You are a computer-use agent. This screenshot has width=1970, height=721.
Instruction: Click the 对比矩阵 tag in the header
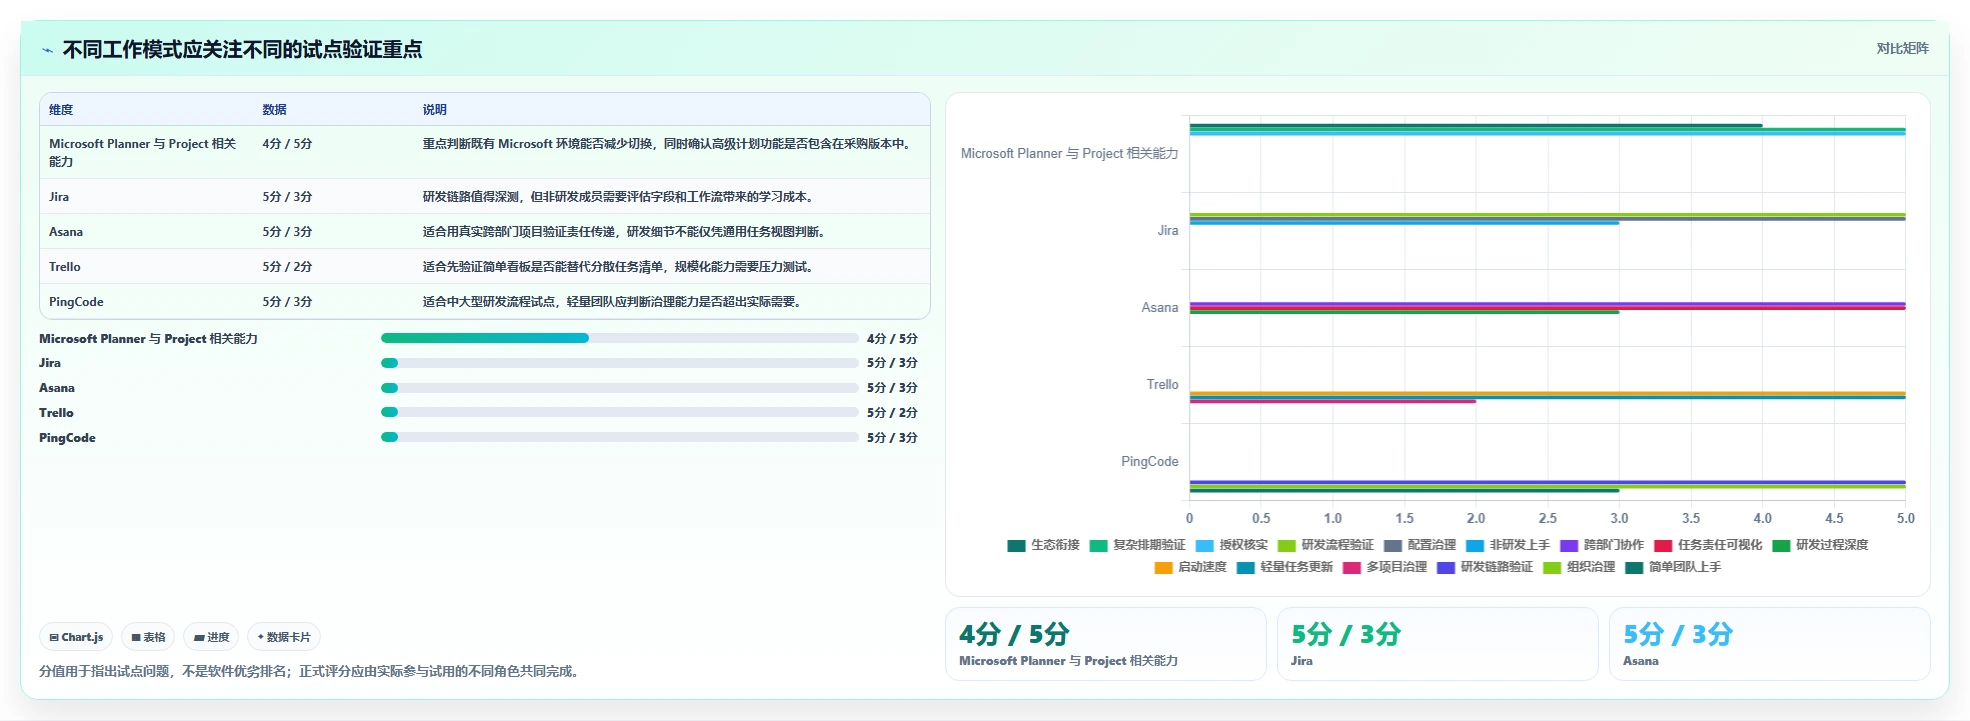[x=1902, y=48]
